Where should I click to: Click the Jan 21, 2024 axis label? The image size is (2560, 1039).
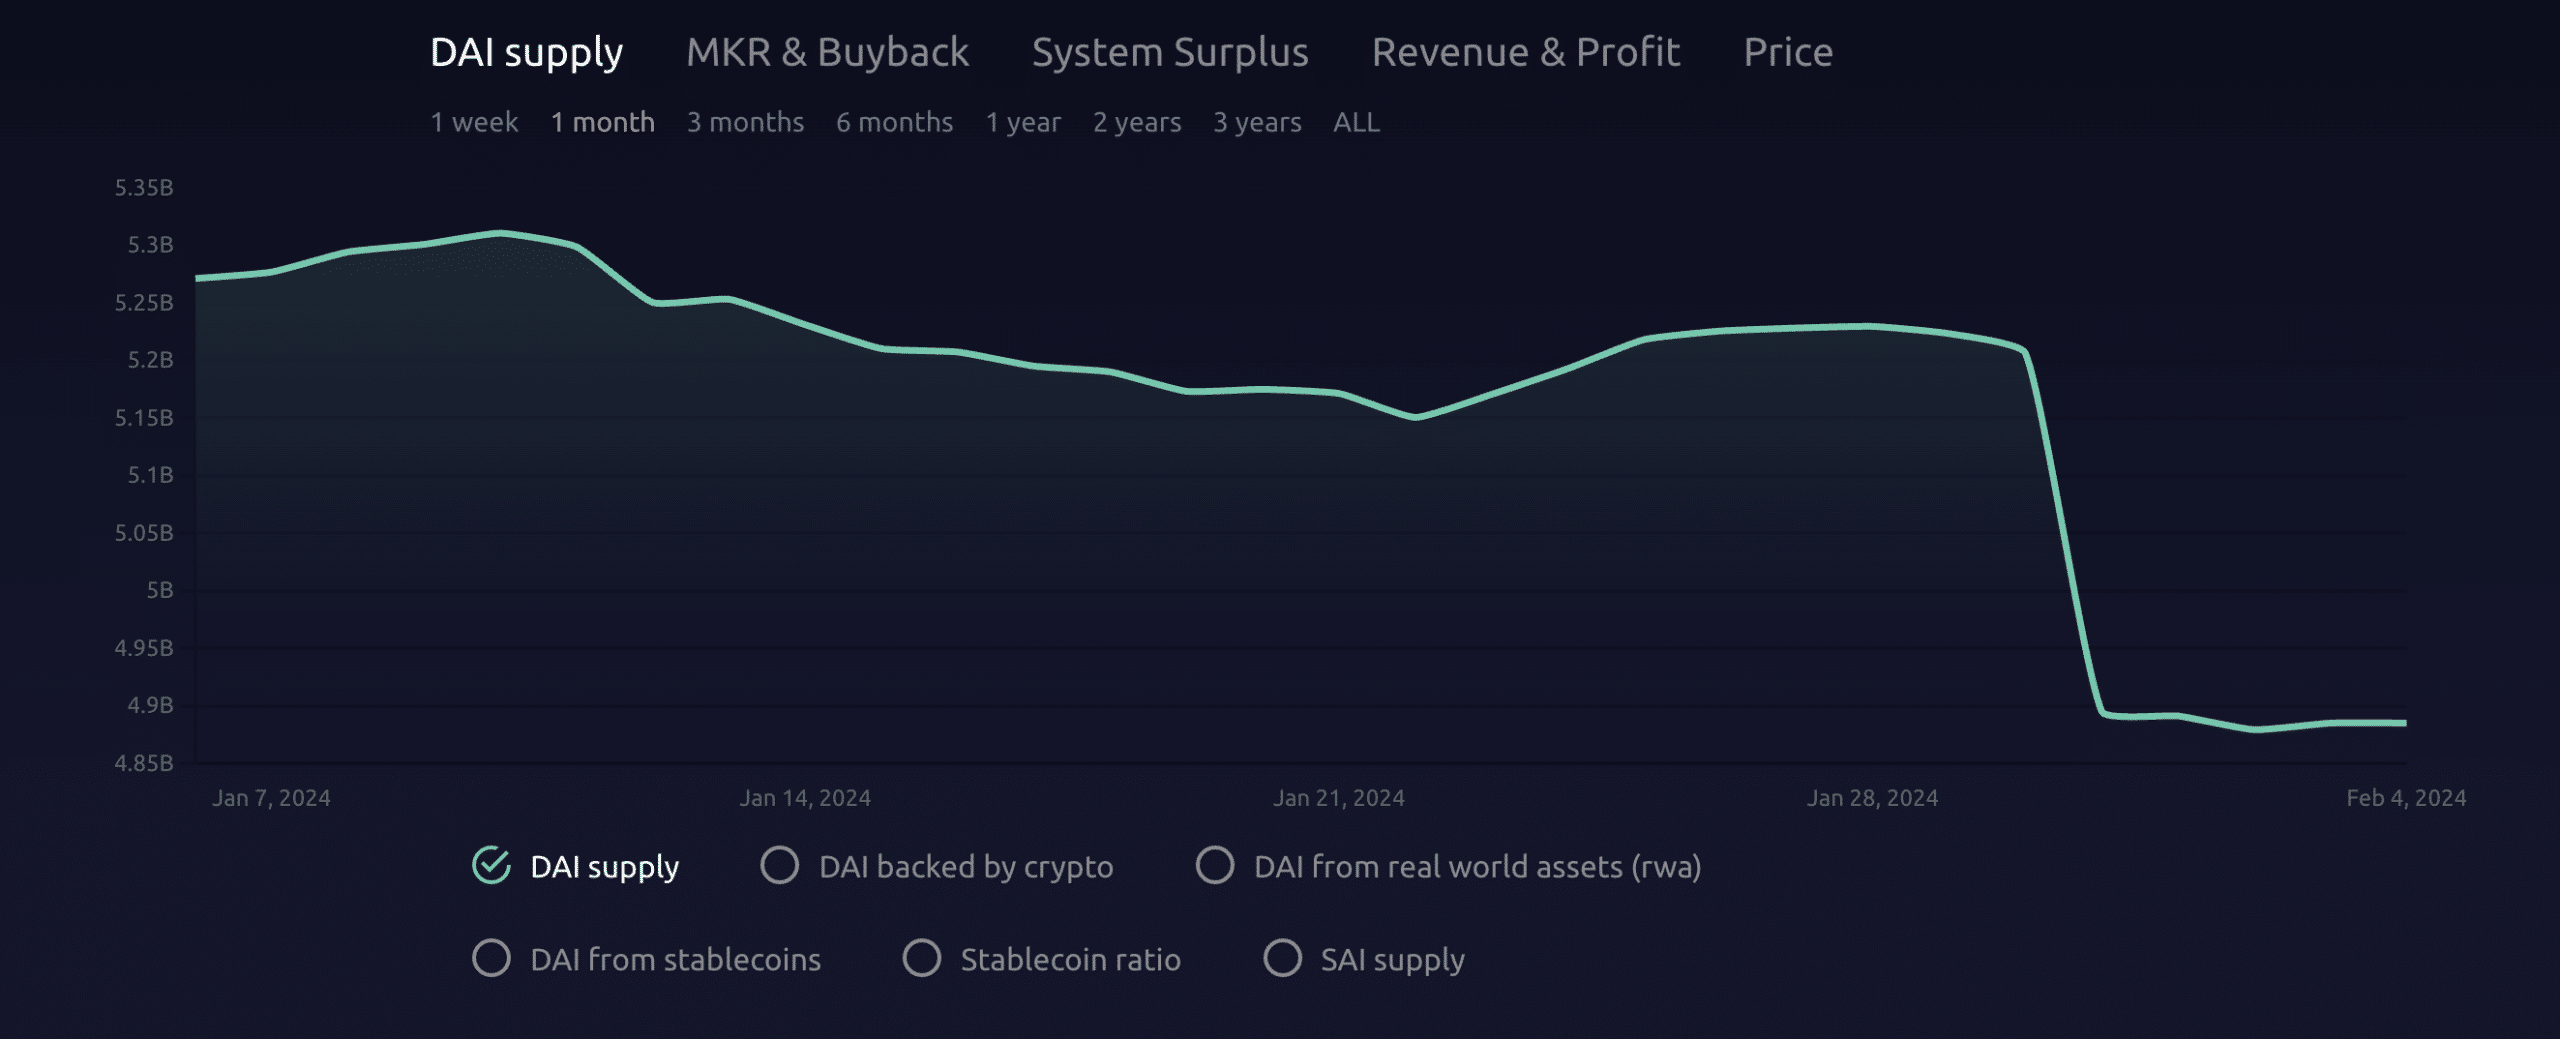pos(1338,798)
